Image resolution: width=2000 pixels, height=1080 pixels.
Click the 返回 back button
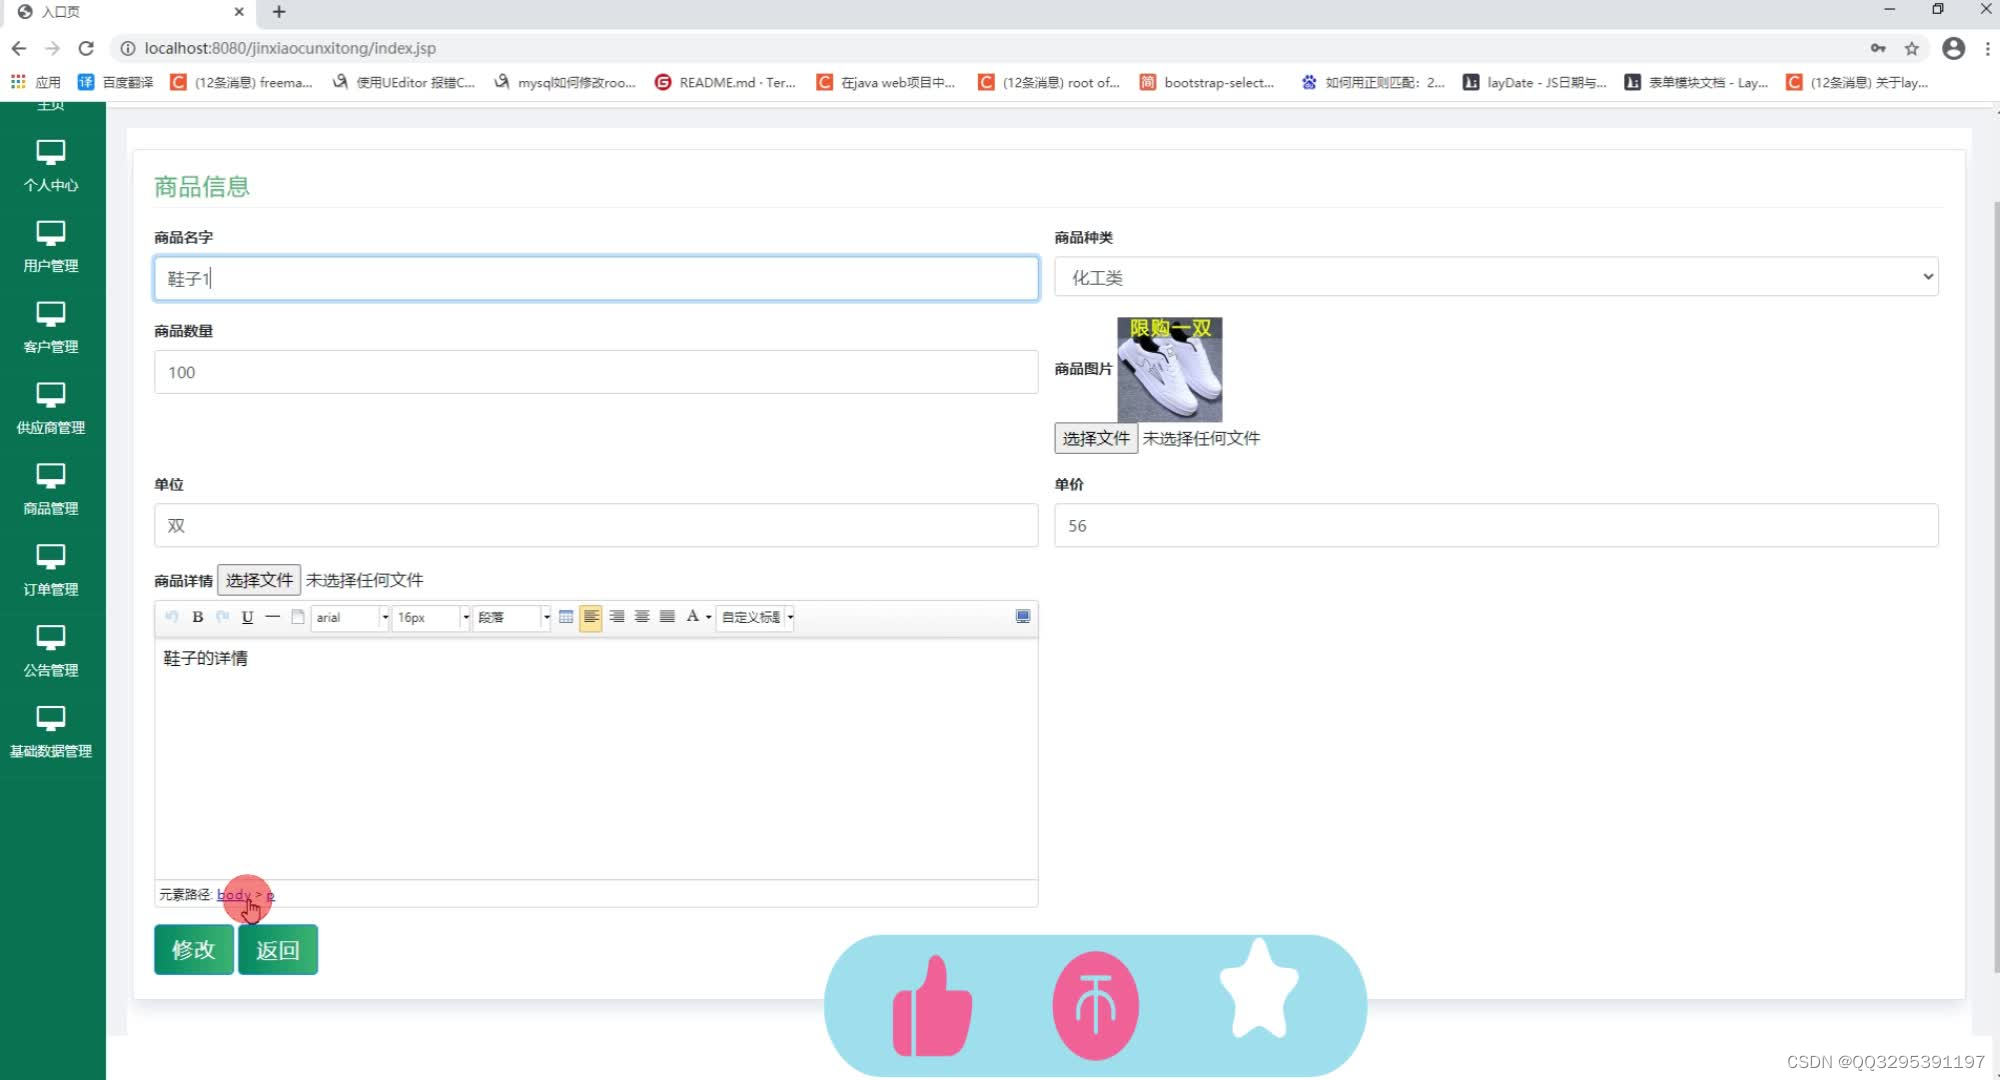(278, 949)
